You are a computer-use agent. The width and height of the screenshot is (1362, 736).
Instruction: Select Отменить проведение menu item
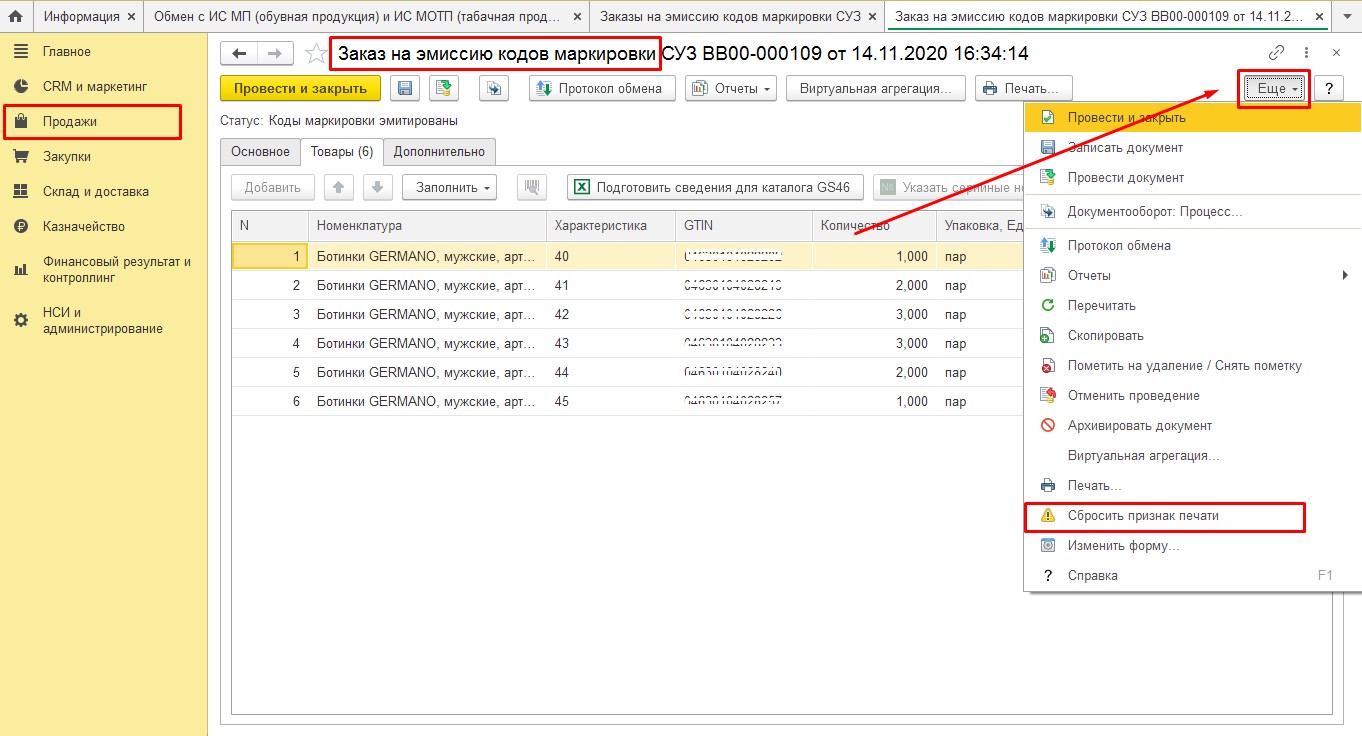pyautogui.click(x=1192, y=395)
